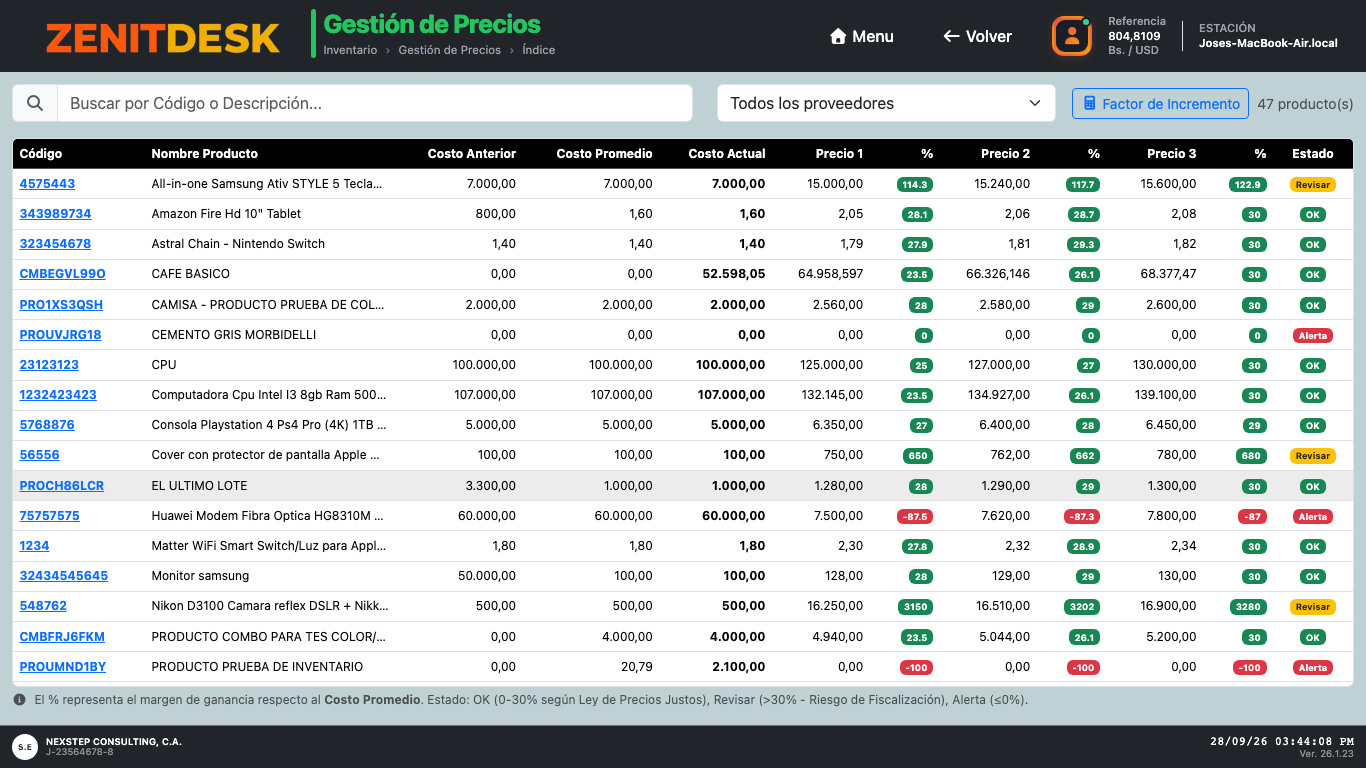Viewport: 1366px width, 768px height.
Task: Open product code CMBFRJ6FKM
Action: click(x=62, y=637)
